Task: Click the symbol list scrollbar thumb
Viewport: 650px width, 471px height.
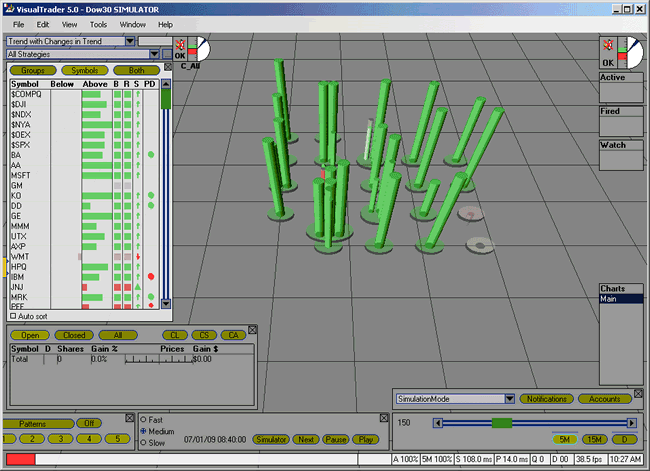Action: click(166, 100)
